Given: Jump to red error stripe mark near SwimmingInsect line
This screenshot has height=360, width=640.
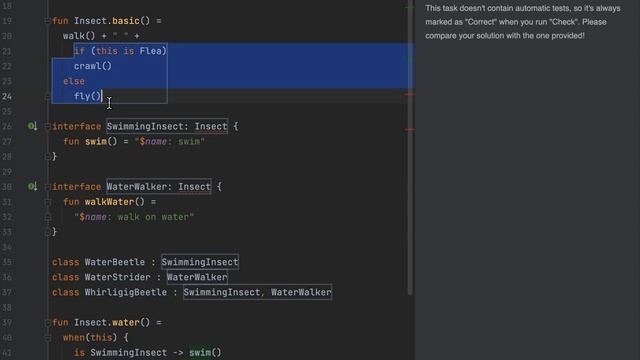Looking at the screenshot, I should (x=410, y=129).
